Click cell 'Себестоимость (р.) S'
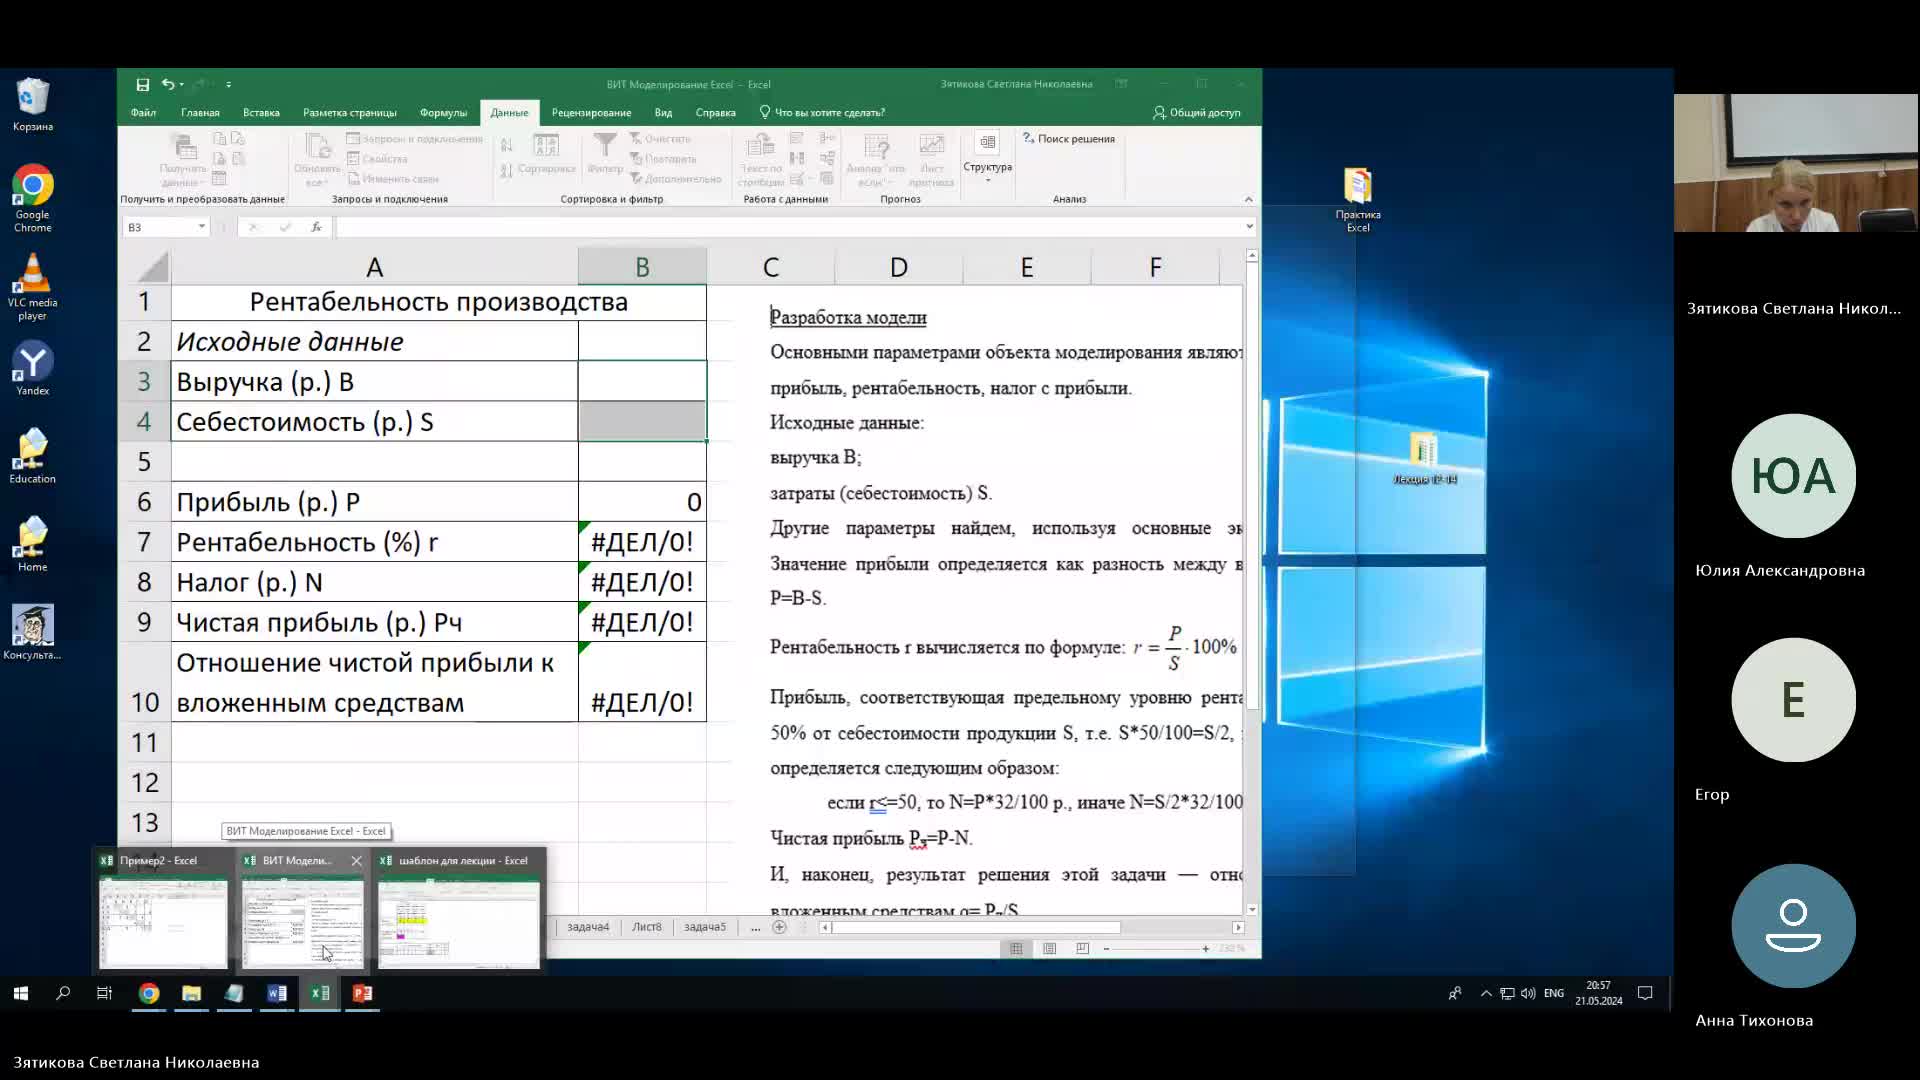The height and width of the screenshot is (1080, 1920). 375,422
